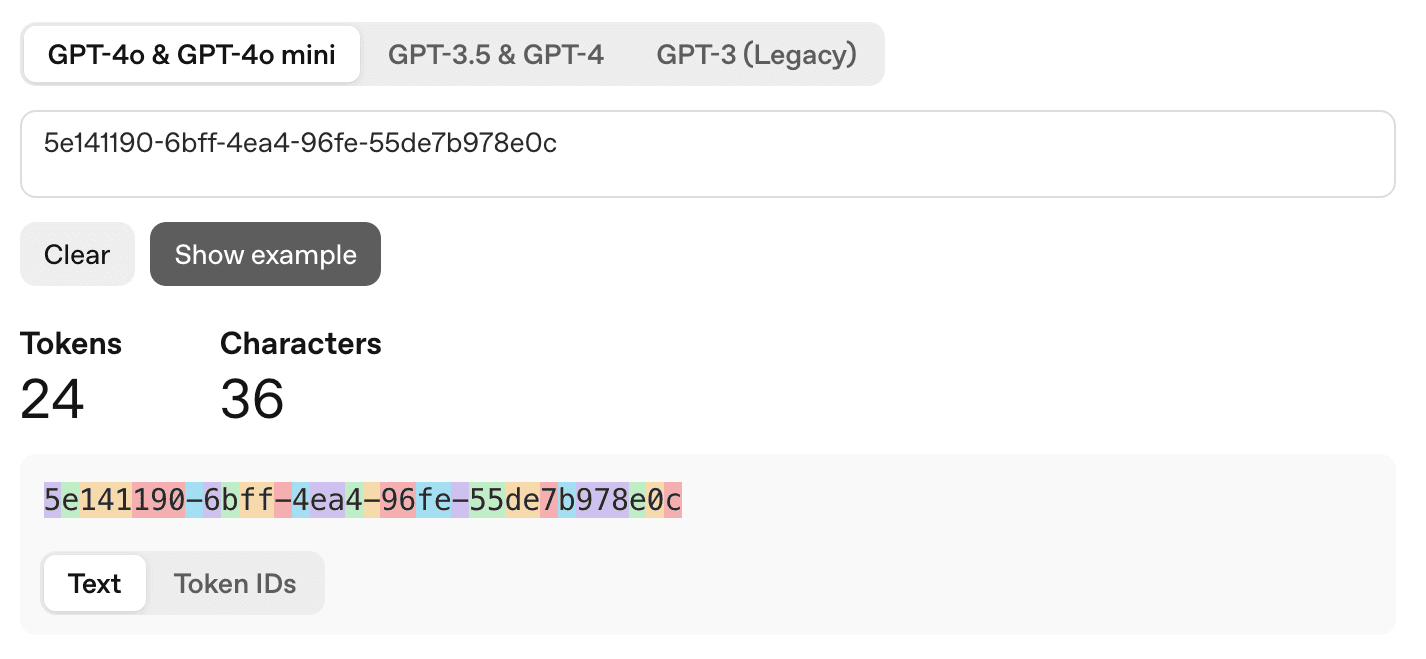
Task: Click the Characters count value 36
Action: (253, 398)
